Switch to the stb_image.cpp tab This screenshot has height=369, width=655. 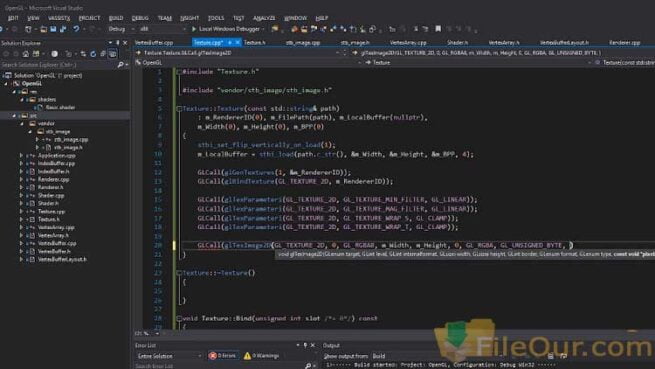[x=303, y=43]
